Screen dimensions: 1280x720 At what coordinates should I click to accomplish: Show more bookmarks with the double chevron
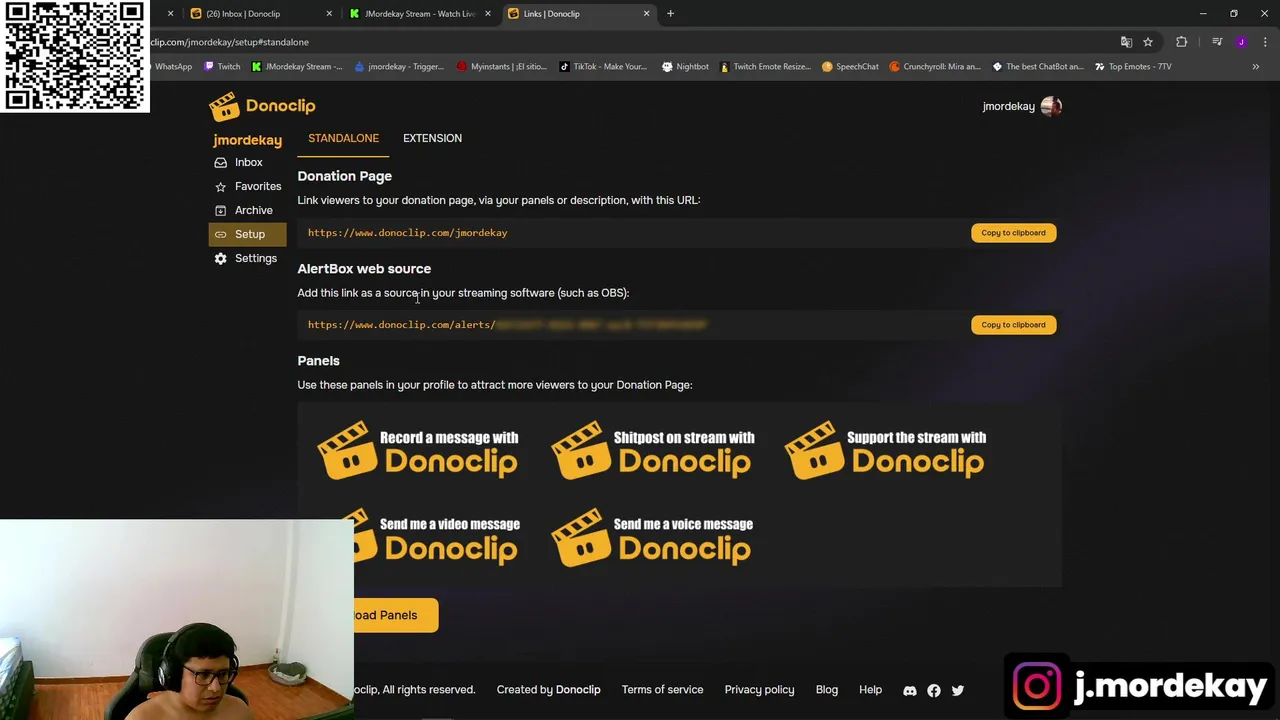pos(1256,67)
